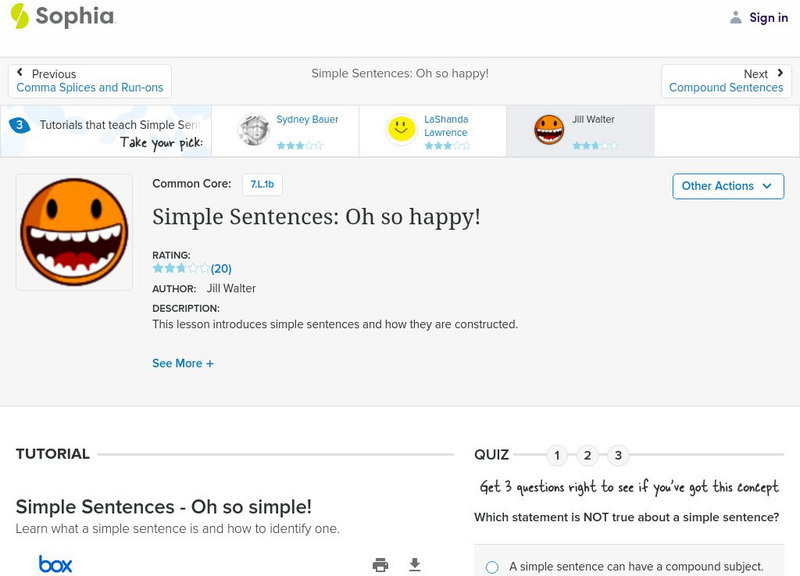
Task: Select the LaShanda Lawrence tutorial tab
Action: tap(432, 131)
